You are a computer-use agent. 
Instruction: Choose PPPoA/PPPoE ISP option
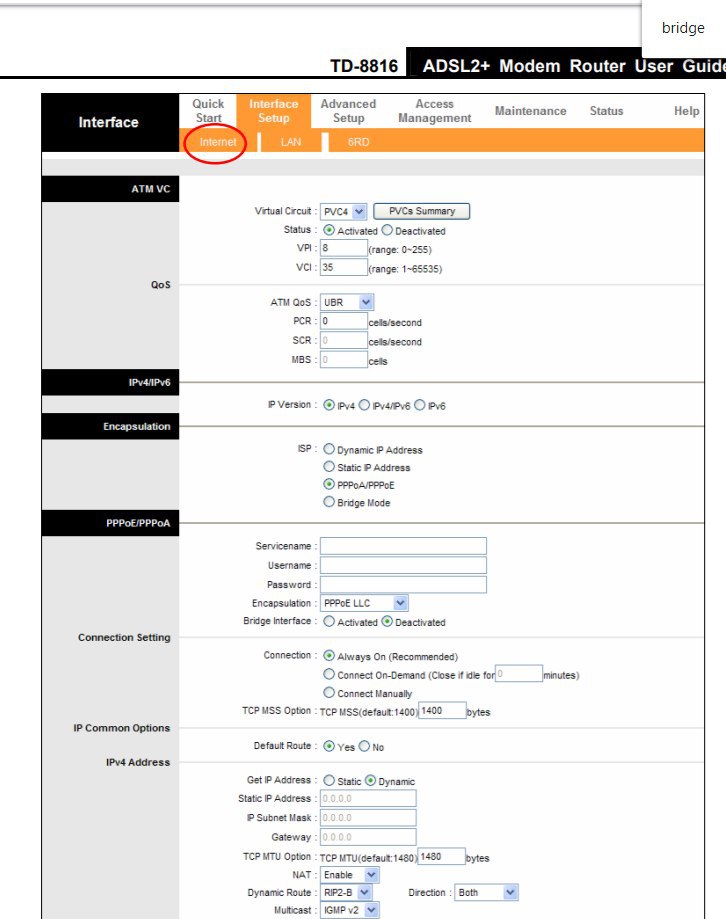[329, 484]
